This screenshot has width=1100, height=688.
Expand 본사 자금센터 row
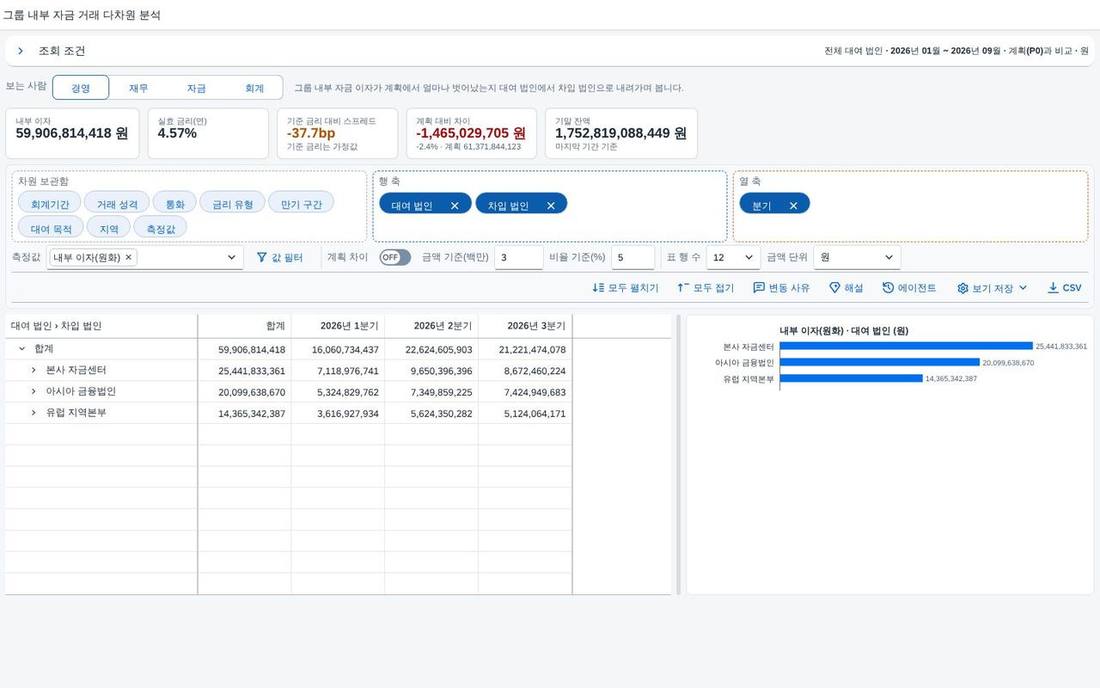pyautogui.click(x=33, y=370)
